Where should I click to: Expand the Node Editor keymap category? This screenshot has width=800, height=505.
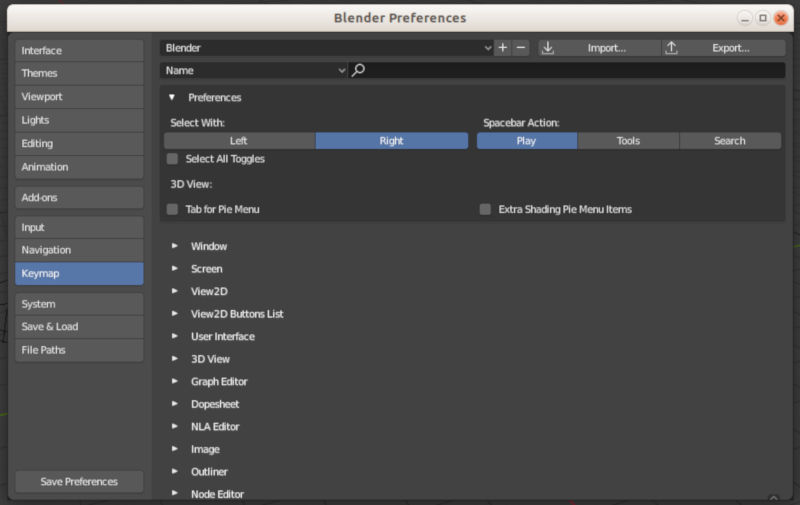pos(174,493)
